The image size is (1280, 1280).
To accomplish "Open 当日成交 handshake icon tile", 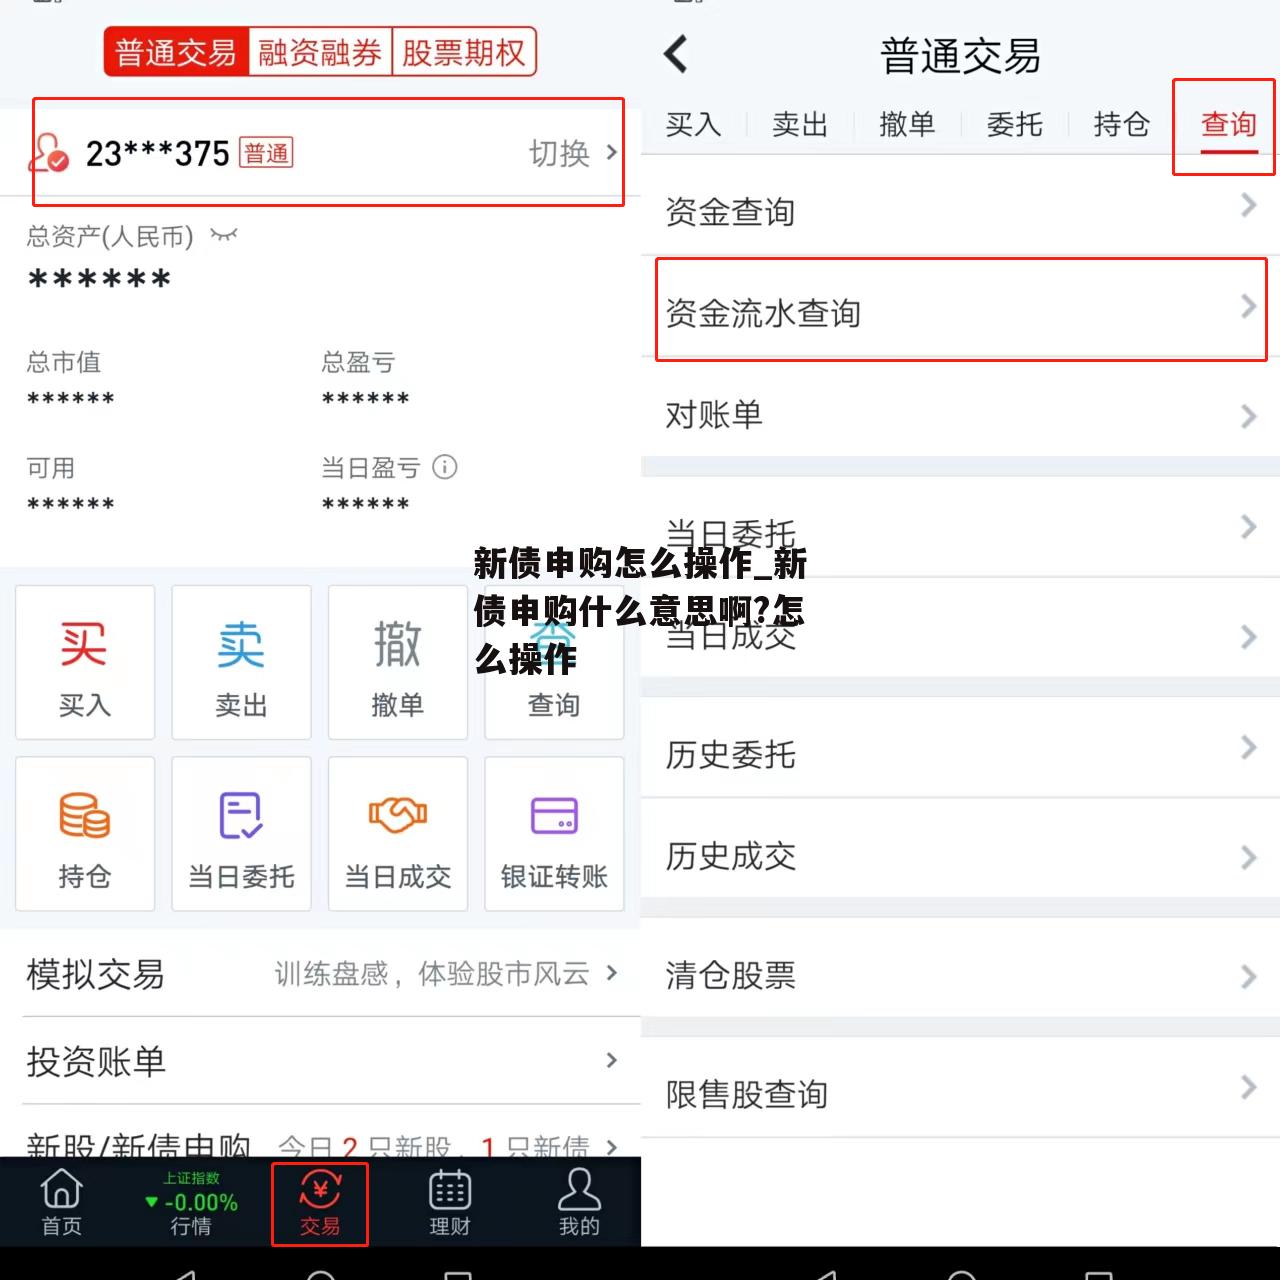I will point(398,833).
